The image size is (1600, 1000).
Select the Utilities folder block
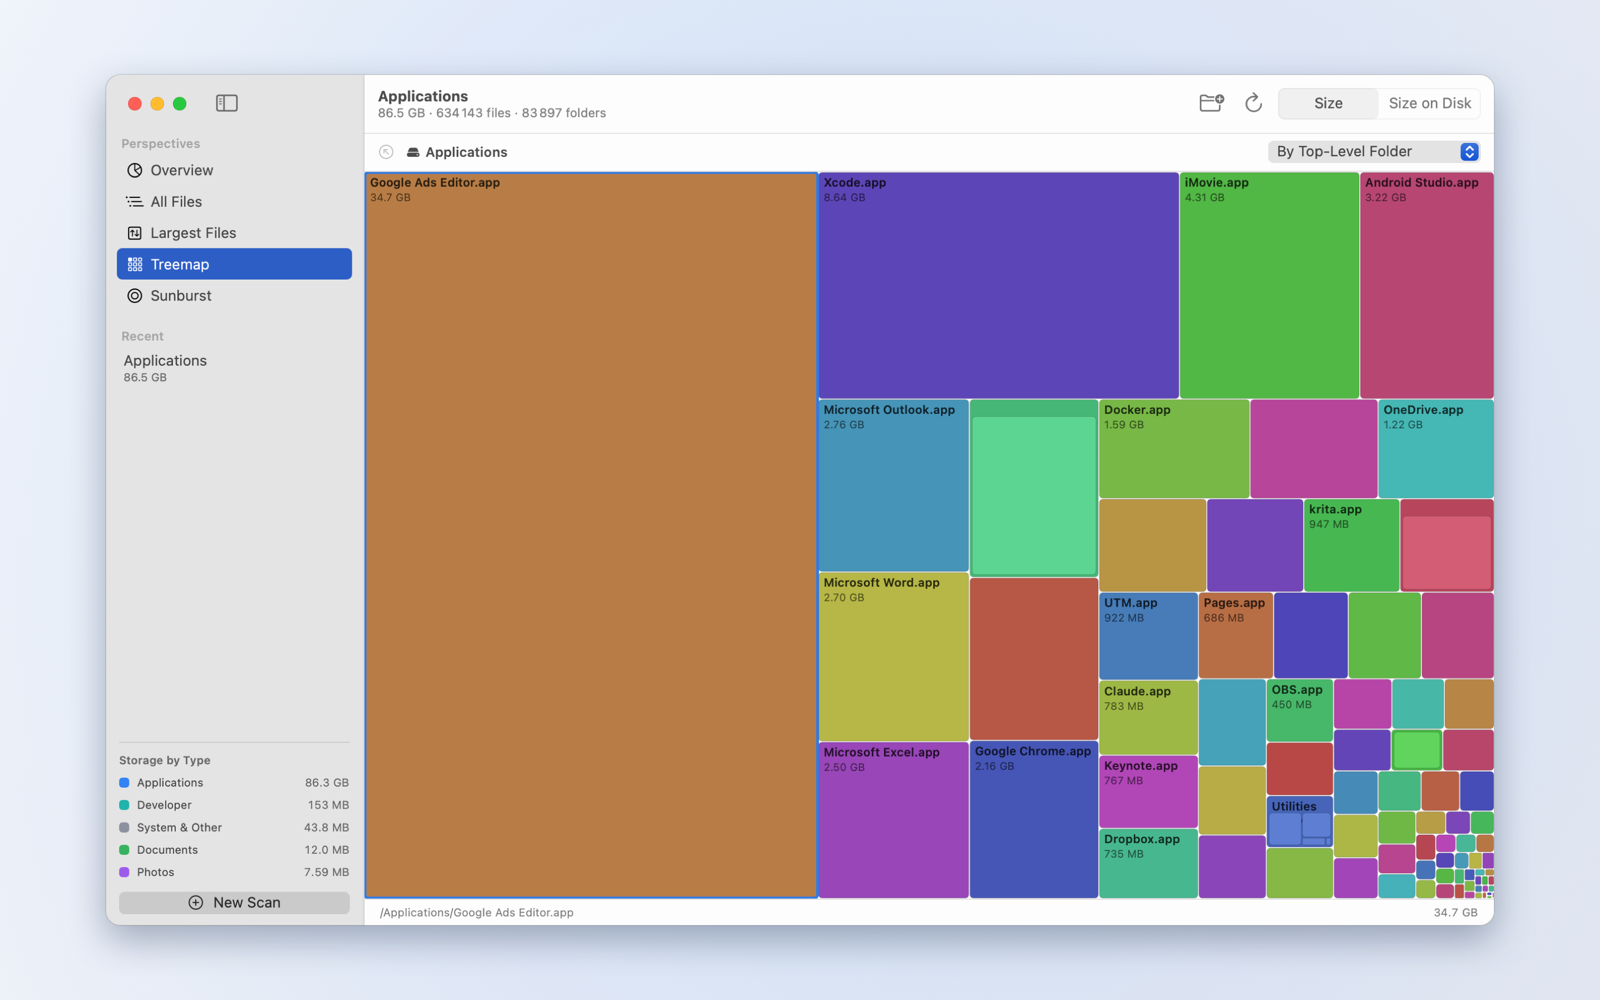(x=1299, y=822)
